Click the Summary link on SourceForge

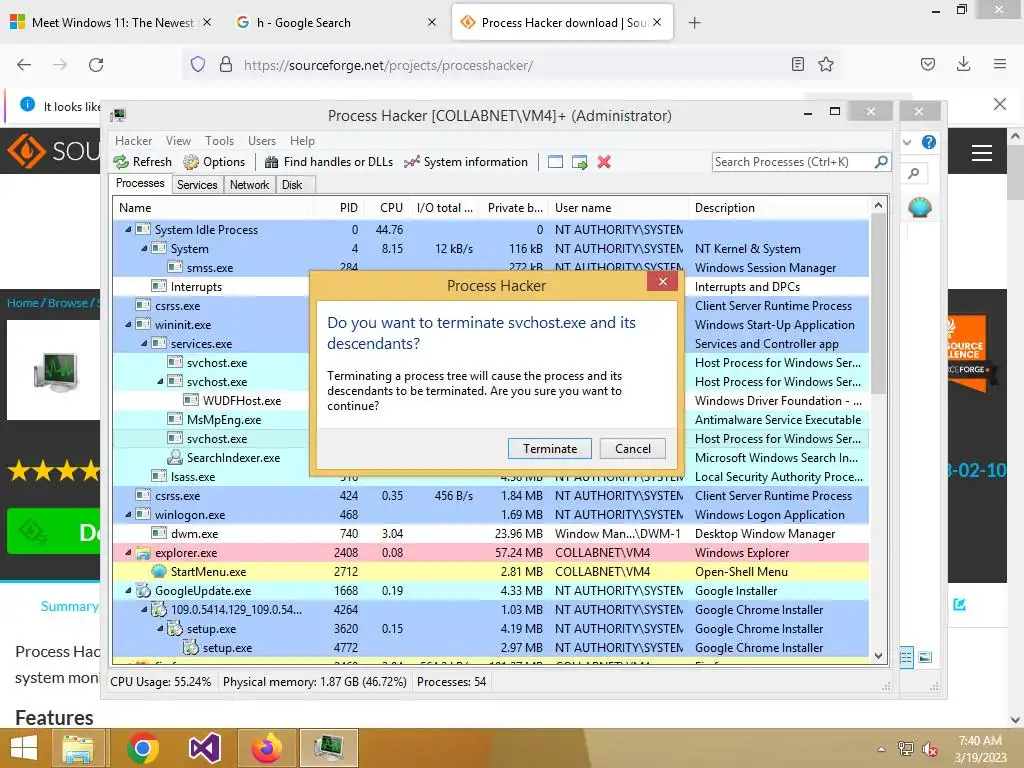pos(69,607)
